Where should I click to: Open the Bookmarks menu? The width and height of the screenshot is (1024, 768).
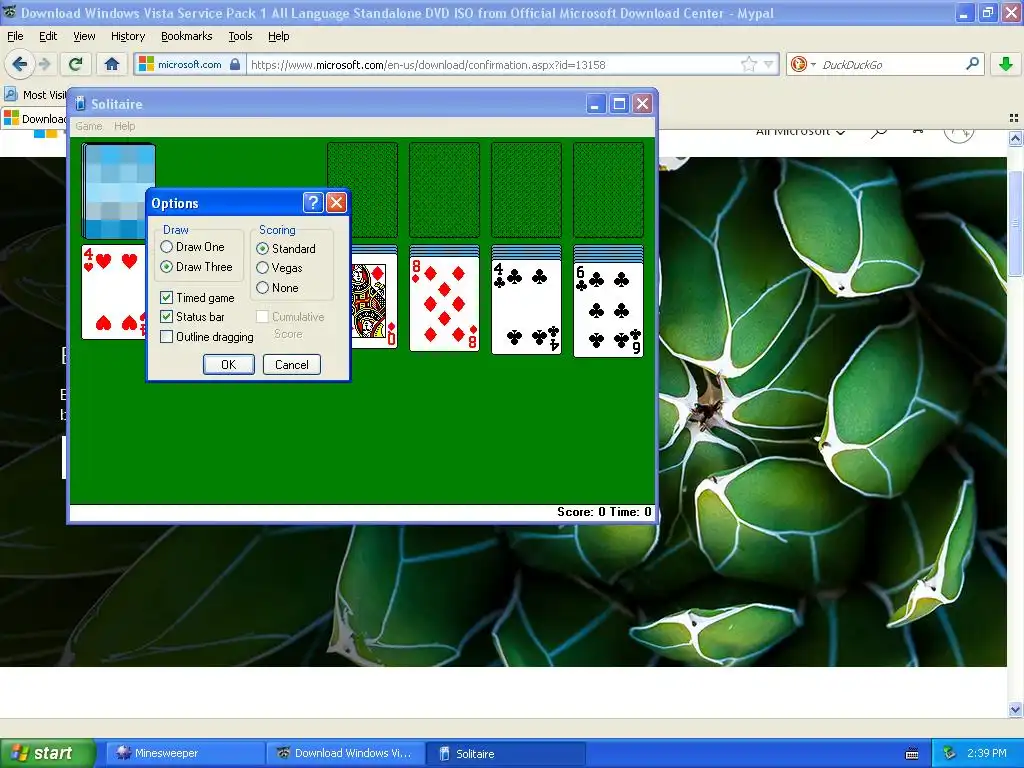[x=186, y=36]
